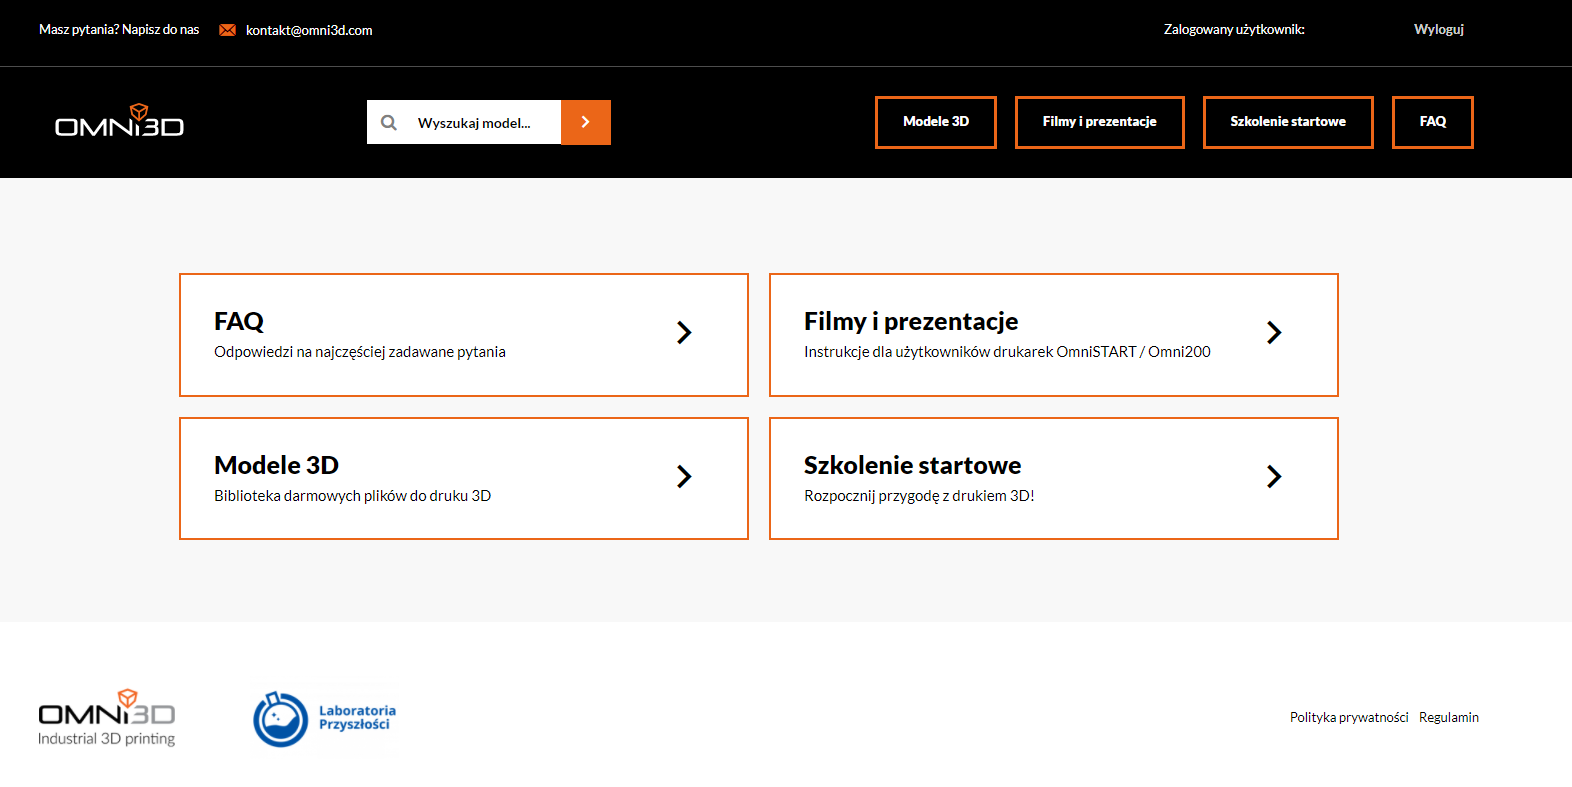Click the FAQ card chevron arrow

point(684,332)
